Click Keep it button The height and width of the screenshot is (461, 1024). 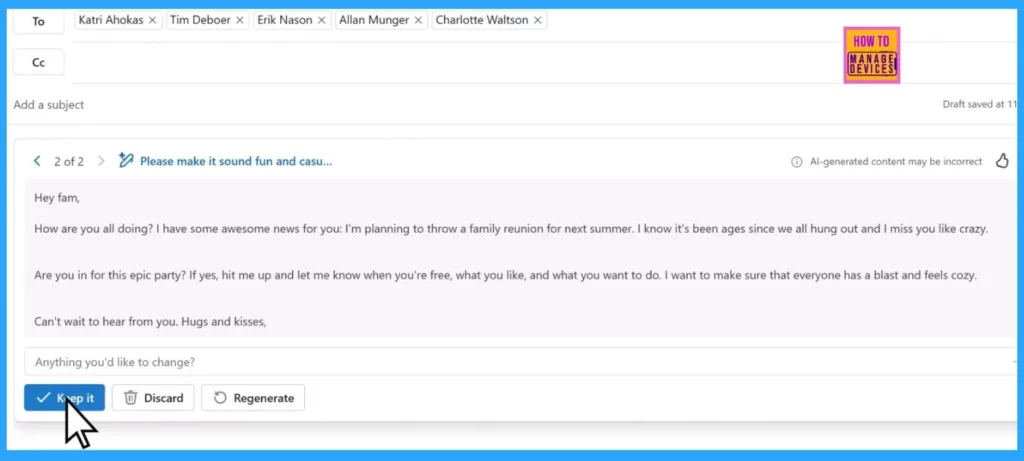coord(64,398)
